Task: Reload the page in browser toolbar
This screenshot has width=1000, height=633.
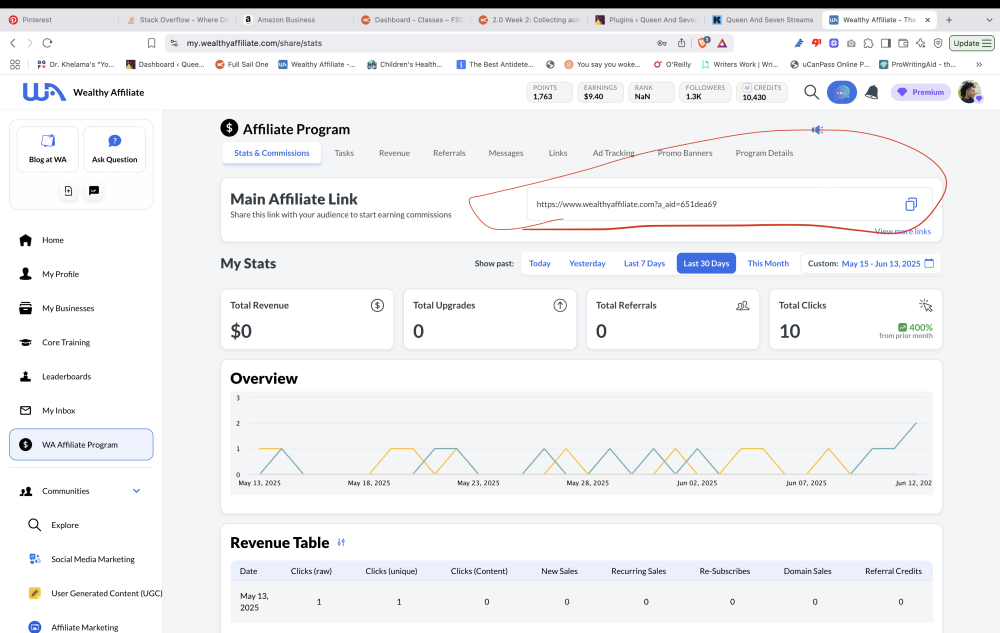Action: click(47, 43)
